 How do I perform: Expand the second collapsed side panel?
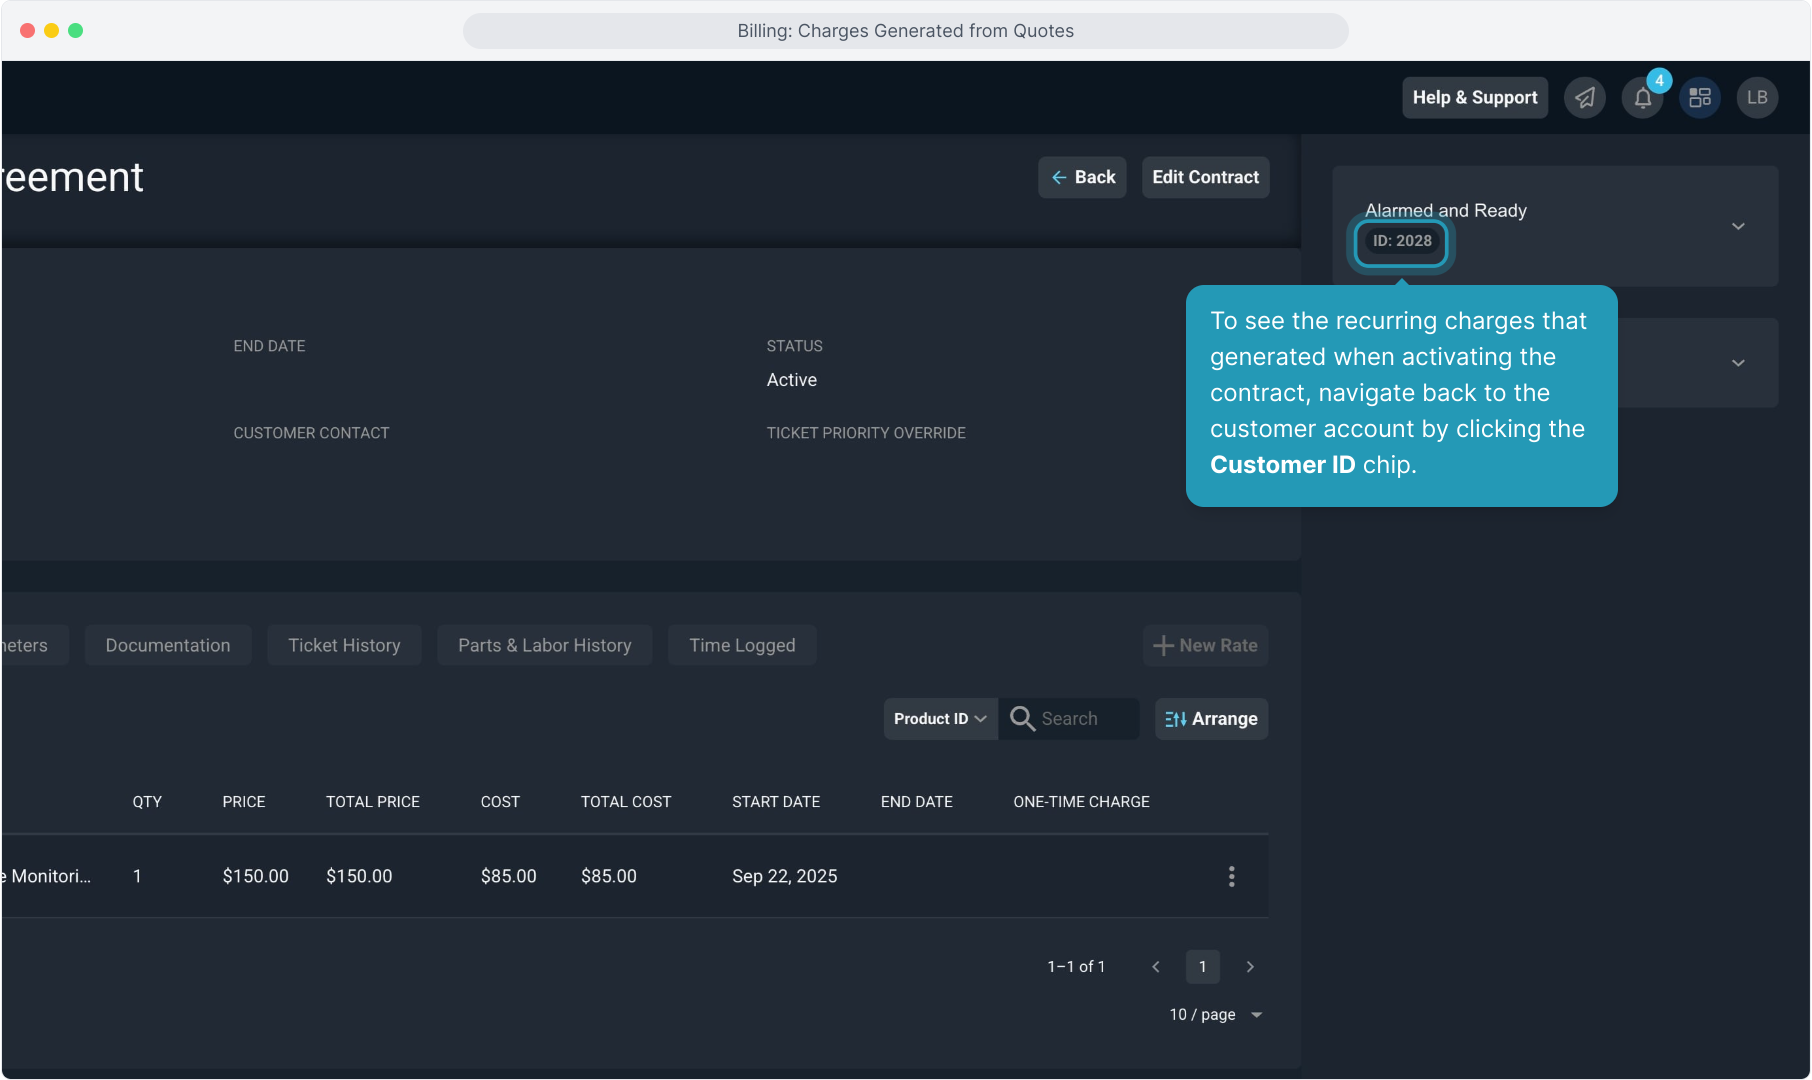(1738, 363)
